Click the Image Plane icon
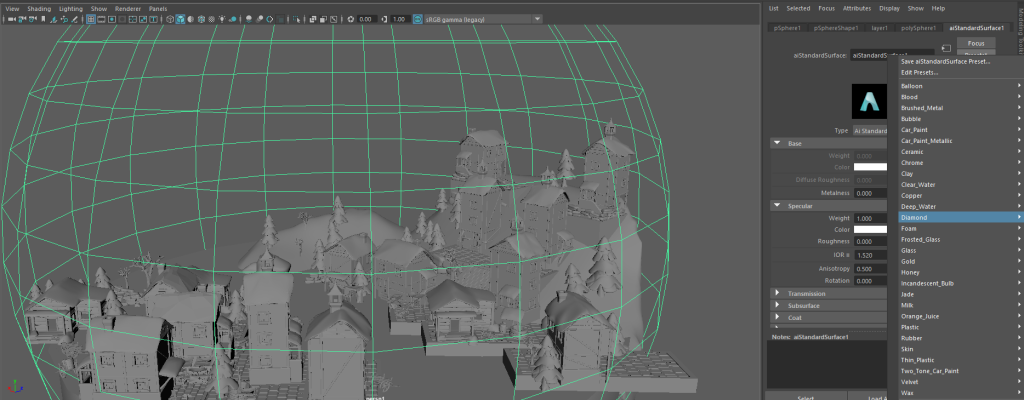The width and height of the screenshot is (1024, 400). pos(54,19)
